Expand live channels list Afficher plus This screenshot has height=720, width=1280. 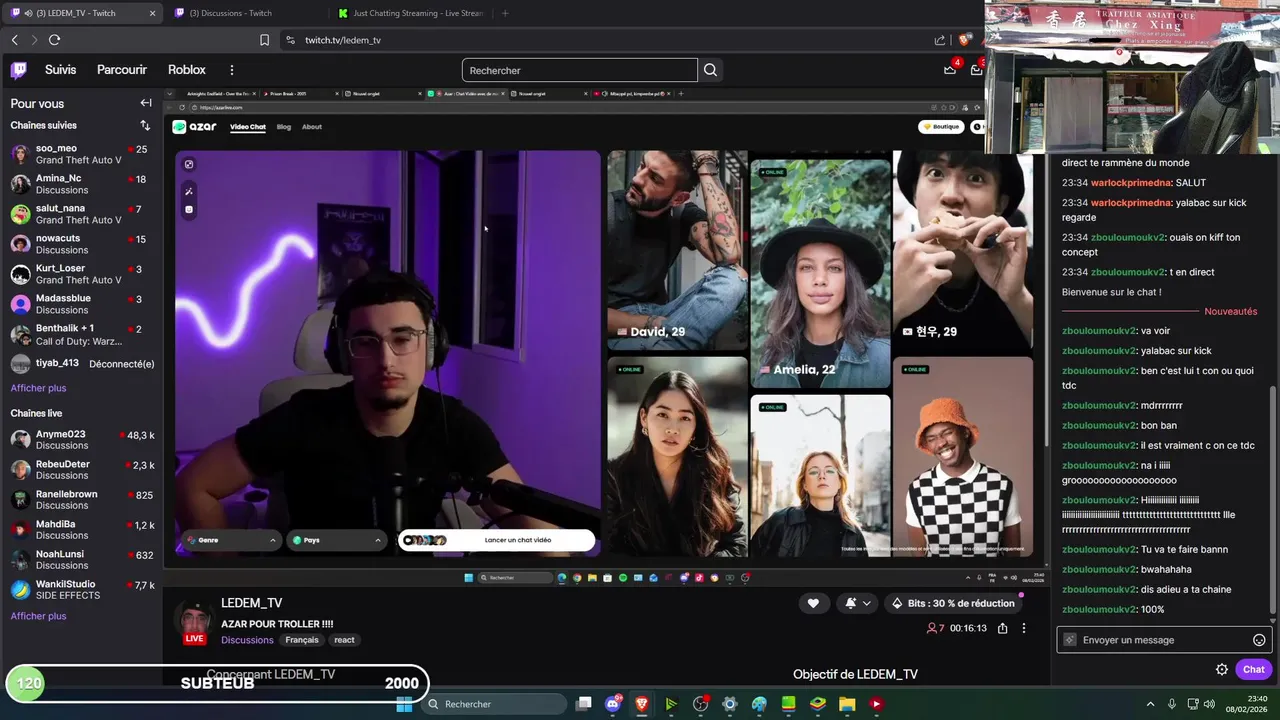(38, 616)
